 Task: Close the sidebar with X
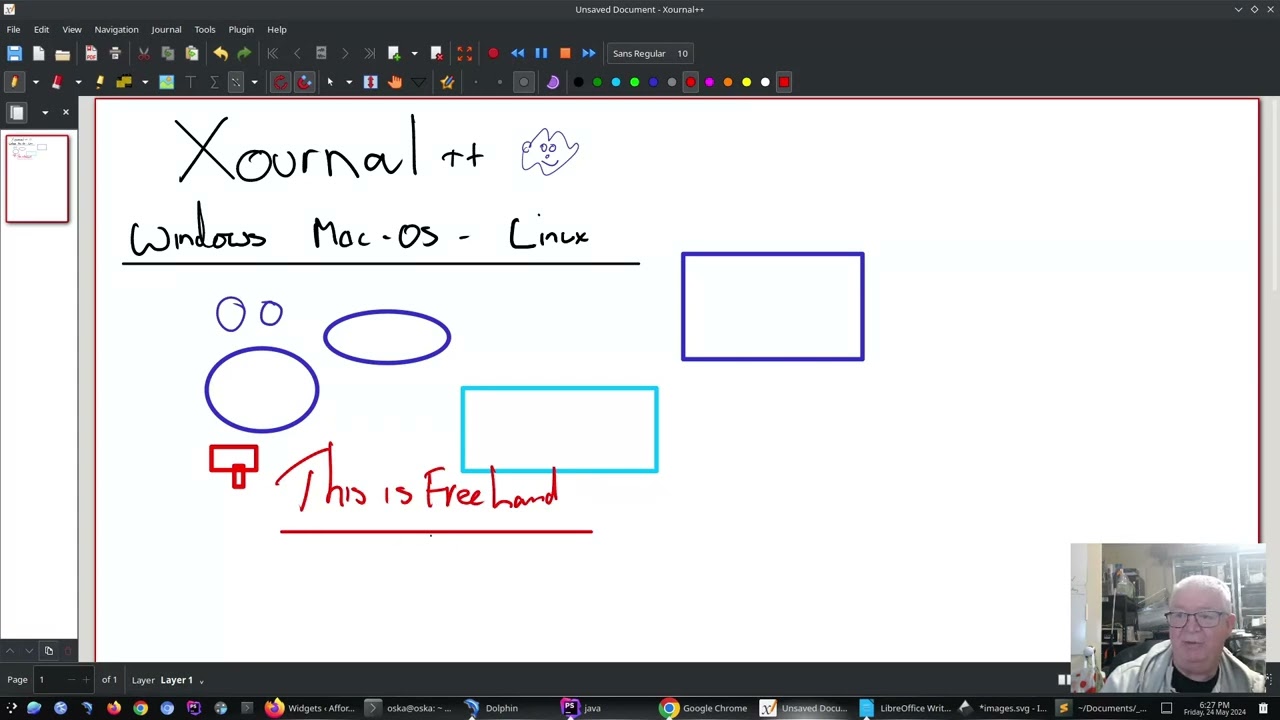65,112
